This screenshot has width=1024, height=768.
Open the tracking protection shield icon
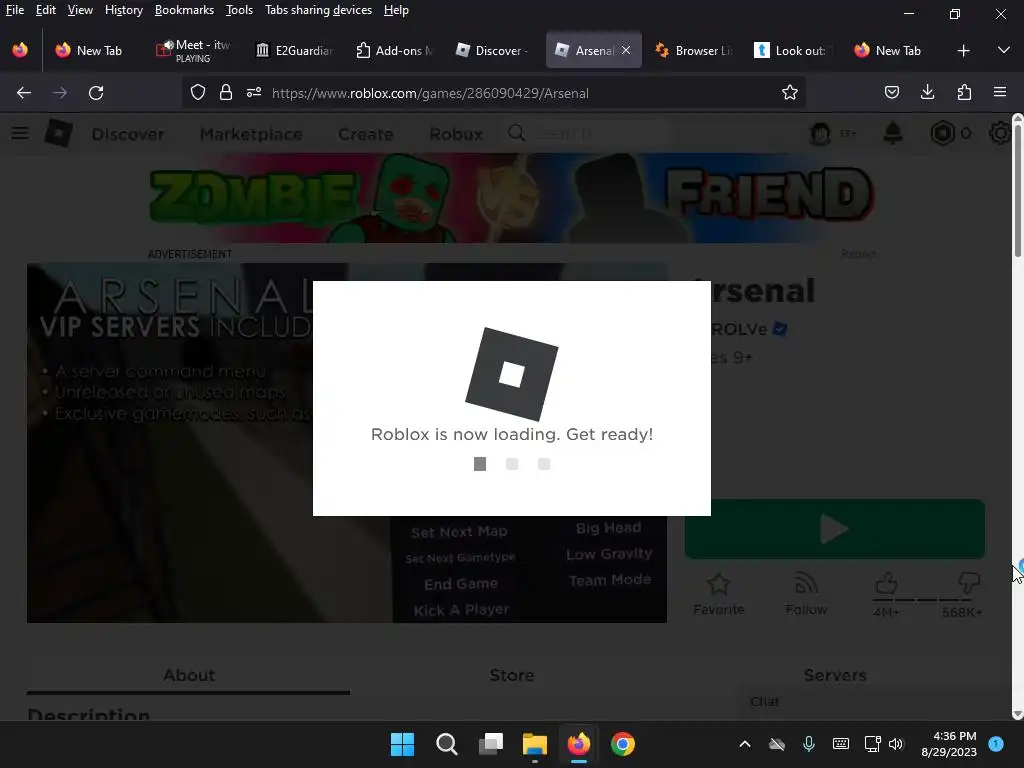pos(198,93)
